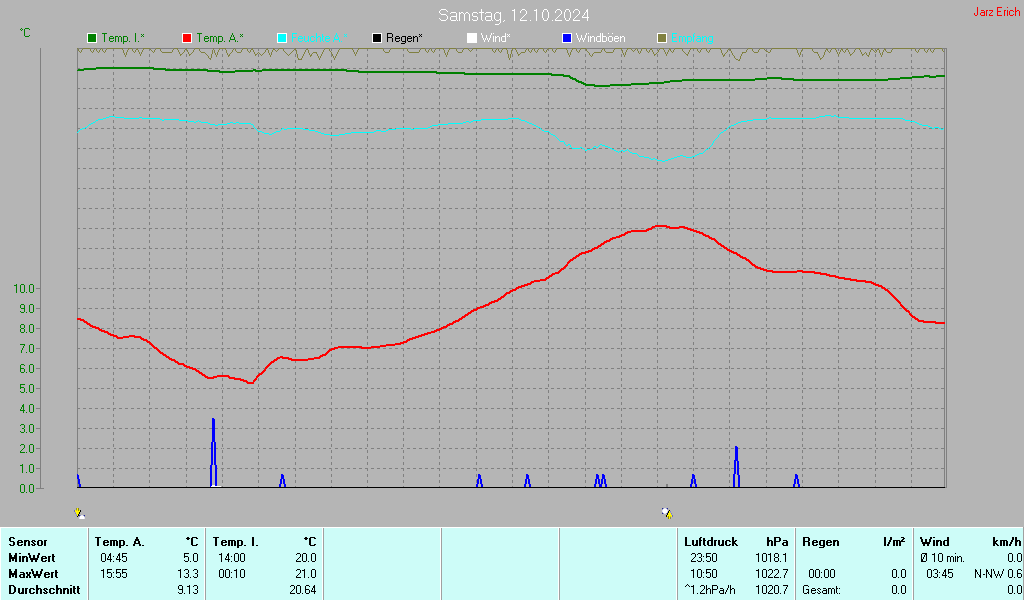Image resolution: width=1024 pixels, height=600 pixels.
Task: Click the weather forecast icon below the graph's middle
Action: coord(667,513)
